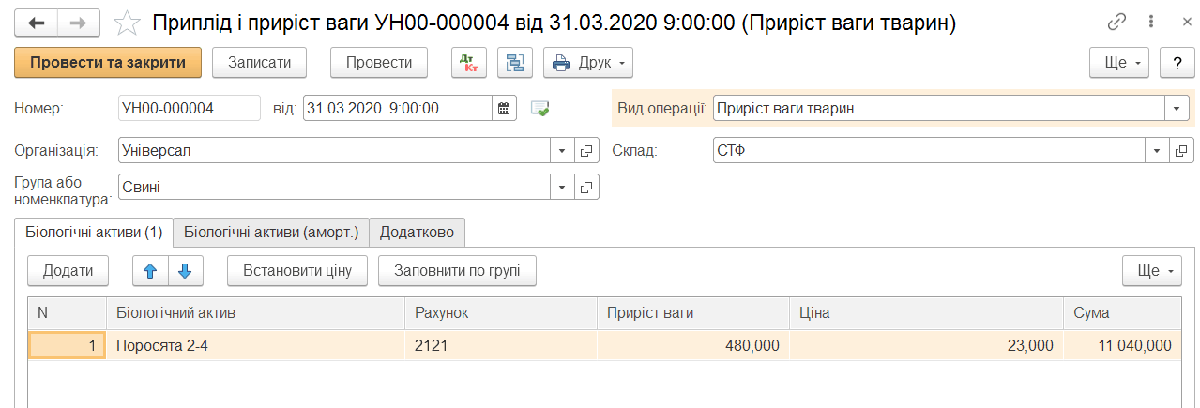Click Додати to add row
Image resolution: width=1200 pixels, height=408 pixels.
pyautogui.click(x=68, y=270)
